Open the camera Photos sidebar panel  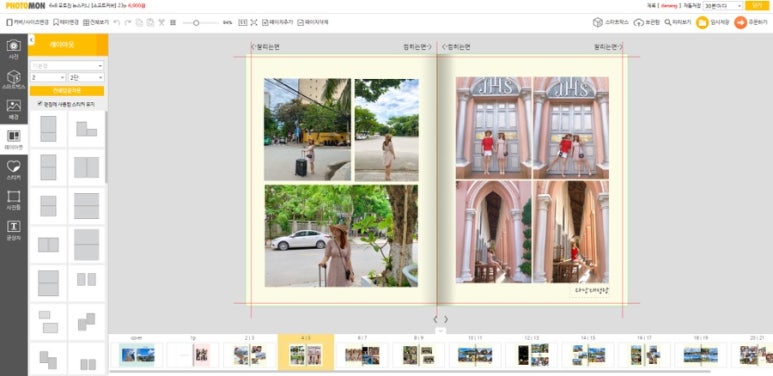click(14, 49)
